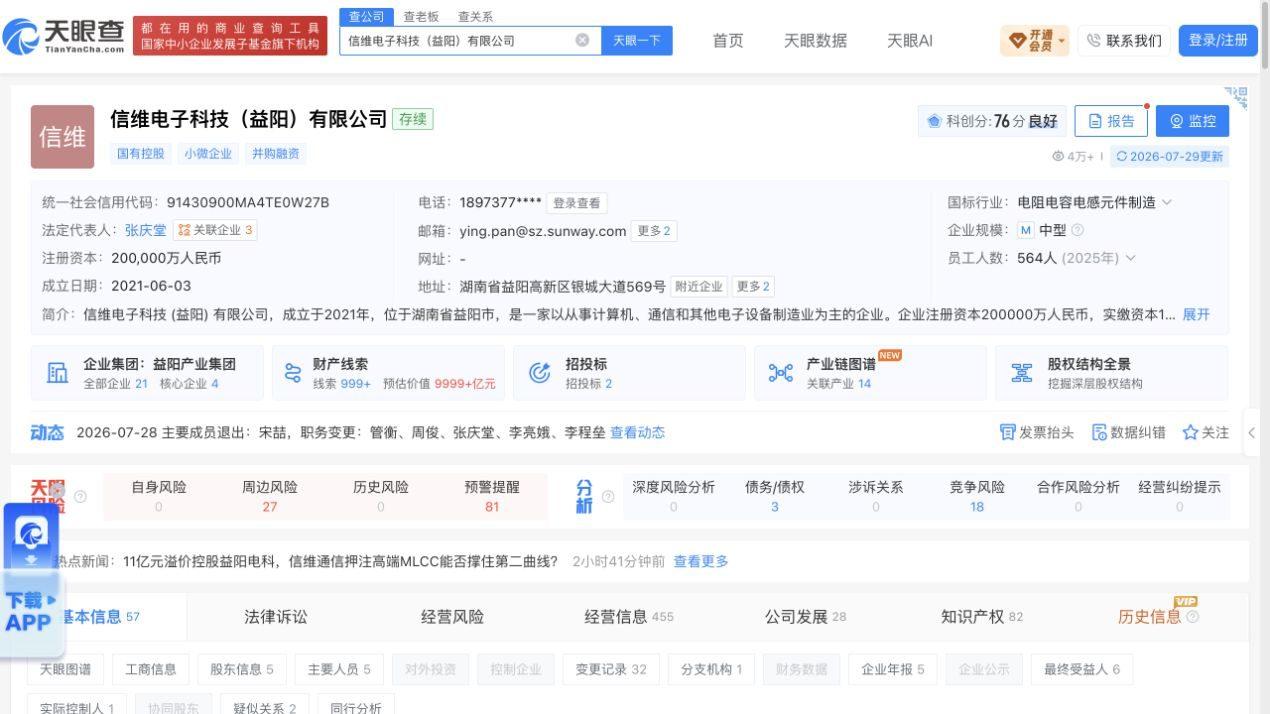Click the 招投标 icon
This screenshot has height=714, width=1270.
coord(540,373)
